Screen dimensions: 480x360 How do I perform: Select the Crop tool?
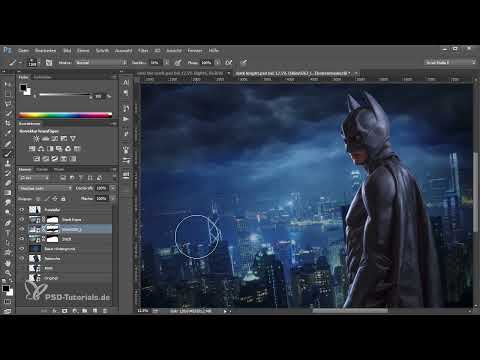point(7,123)
